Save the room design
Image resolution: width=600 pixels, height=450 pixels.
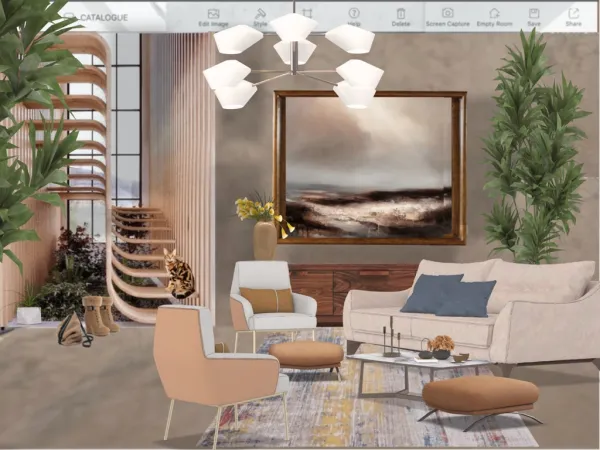click(534, 16)
